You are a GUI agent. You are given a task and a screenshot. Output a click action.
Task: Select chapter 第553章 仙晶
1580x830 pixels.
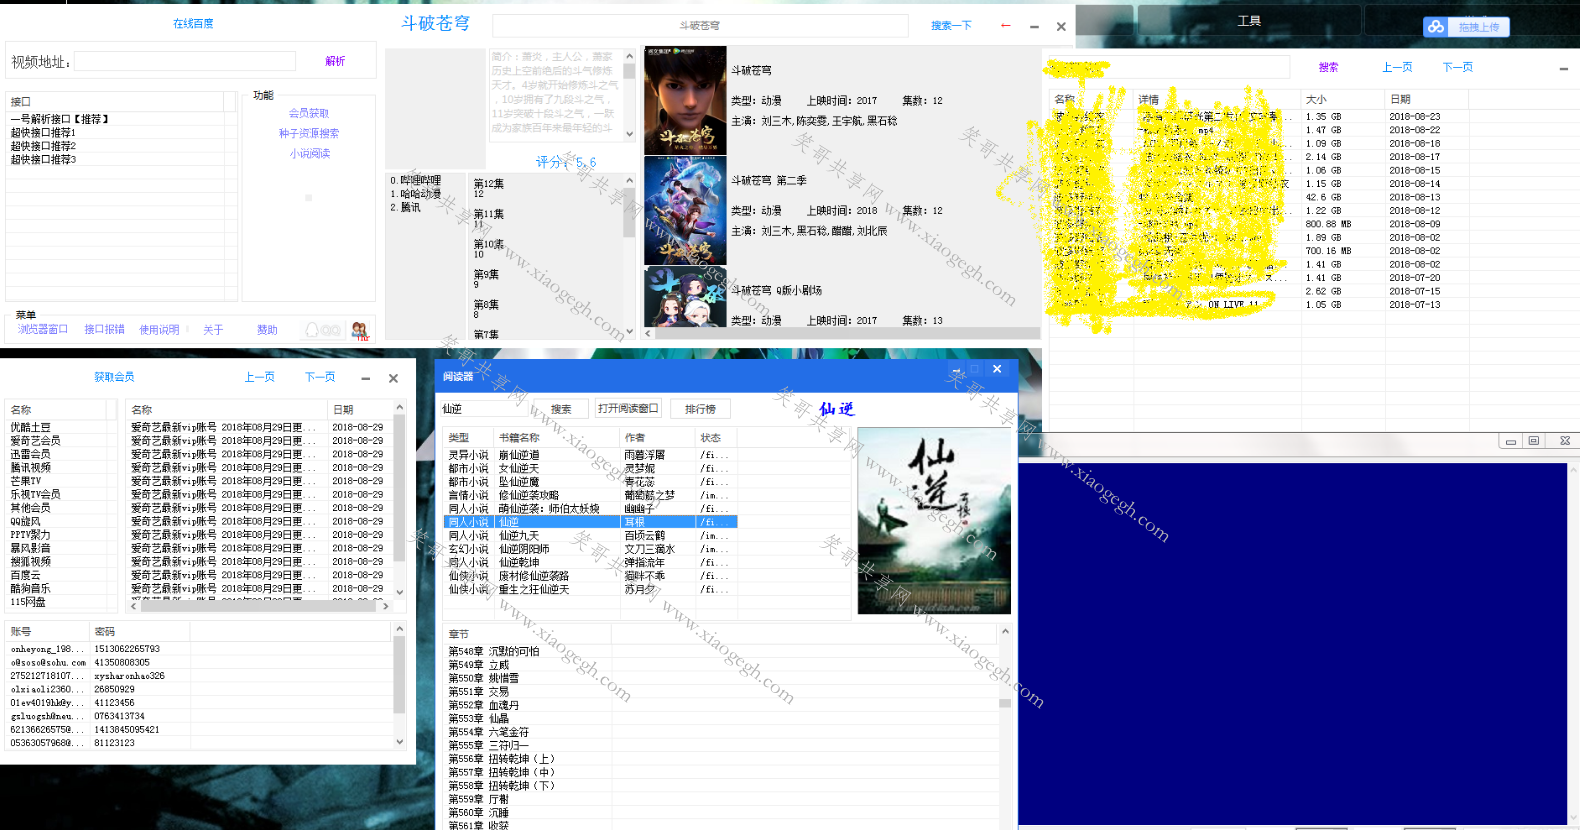click(x=479, y=718)
